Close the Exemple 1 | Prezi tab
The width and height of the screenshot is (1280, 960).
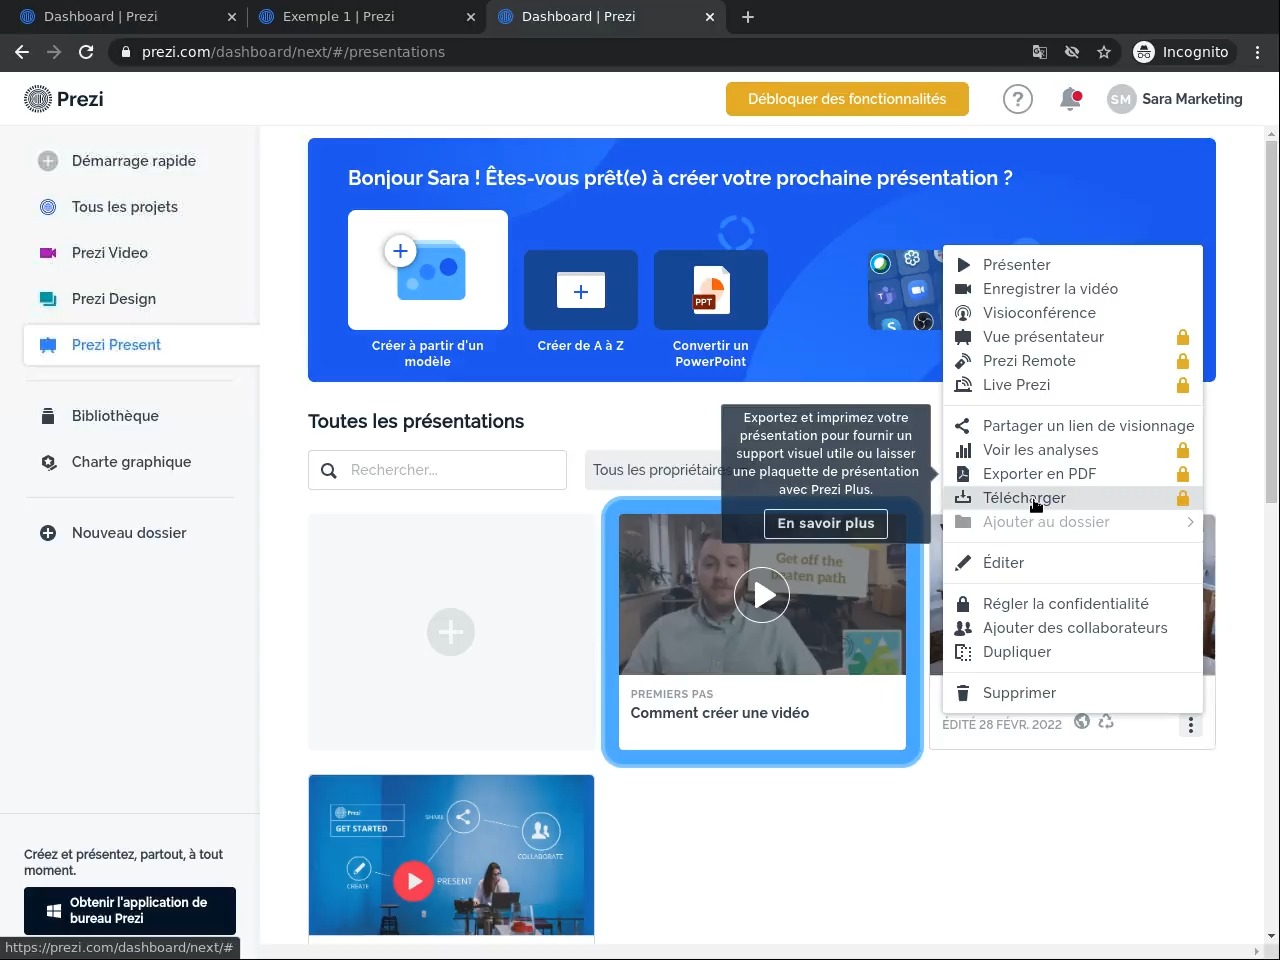click(x=471, y=17)
